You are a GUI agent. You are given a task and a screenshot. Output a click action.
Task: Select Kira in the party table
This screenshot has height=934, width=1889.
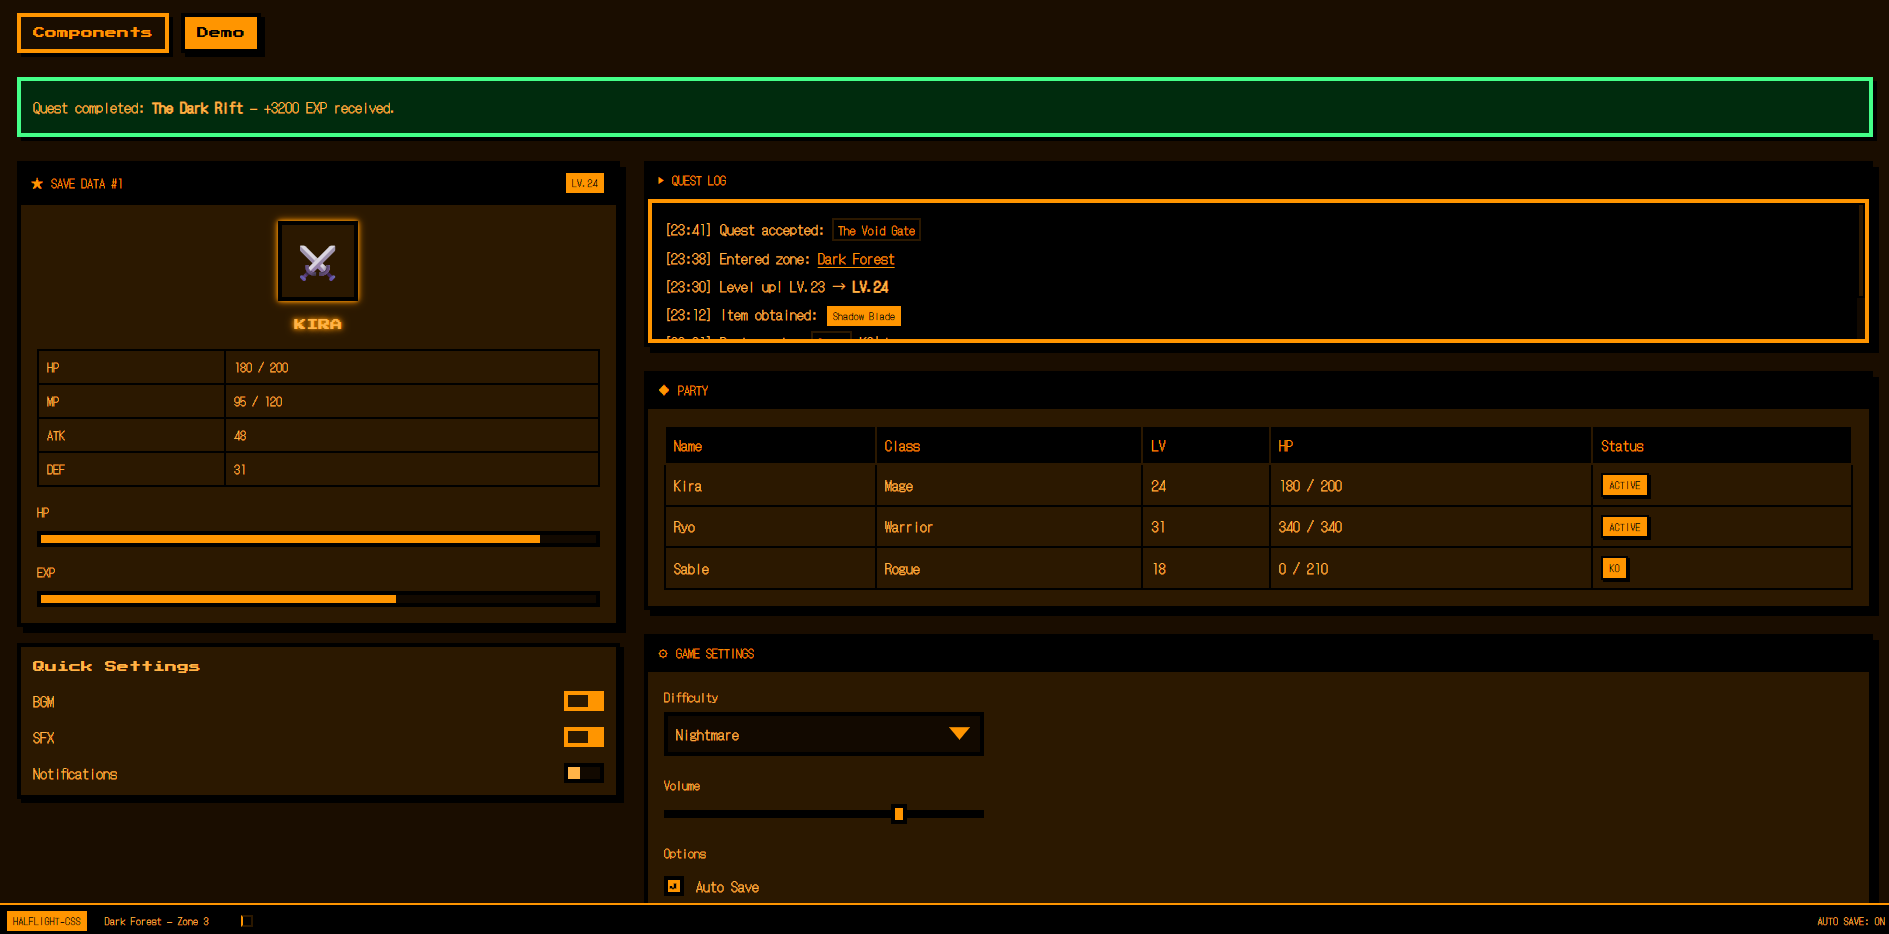pos(1258,486)
